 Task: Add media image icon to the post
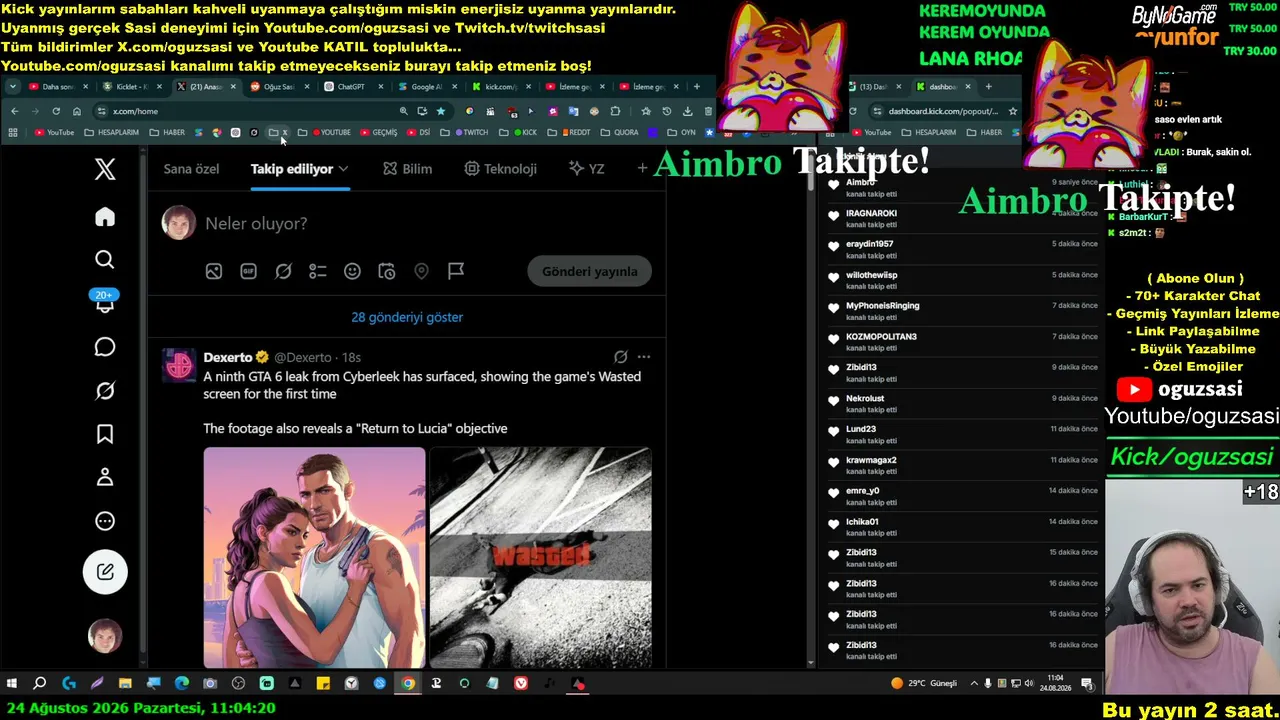pos(214,271)
